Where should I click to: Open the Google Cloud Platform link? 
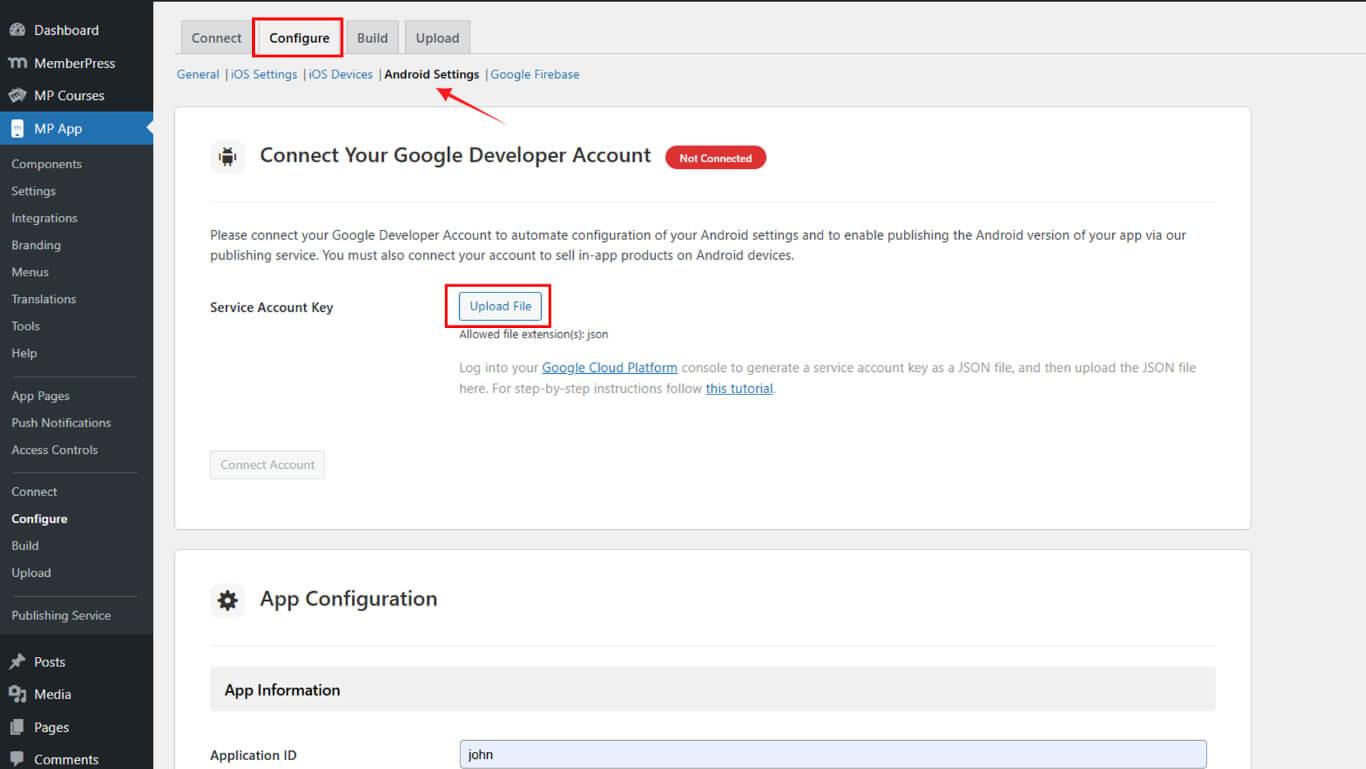click(x=609, y=368)
